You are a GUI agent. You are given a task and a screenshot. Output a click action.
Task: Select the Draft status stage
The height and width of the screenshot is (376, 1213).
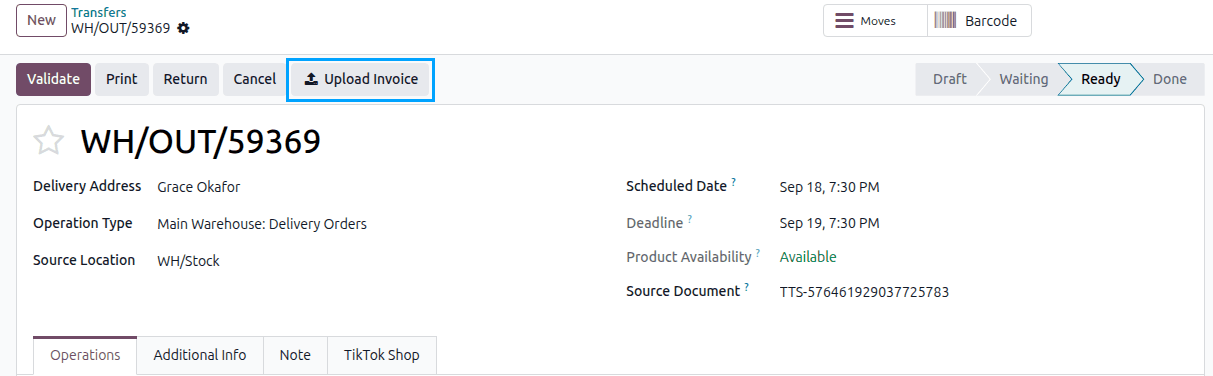coord(949,79)
